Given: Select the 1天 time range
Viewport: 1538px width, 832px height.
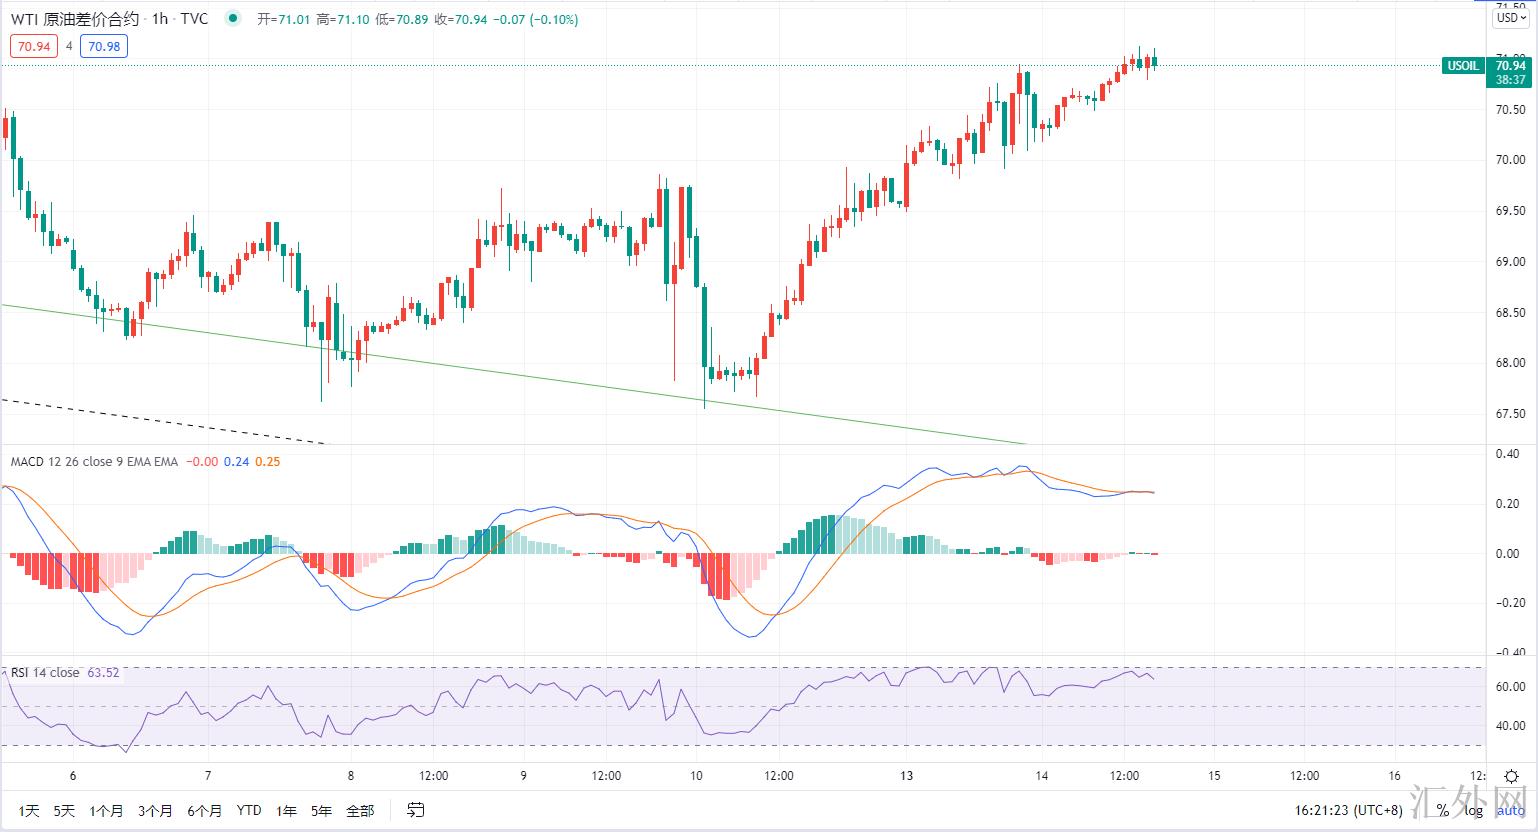Looking at the screenshot, I should [x=30, y=810].
